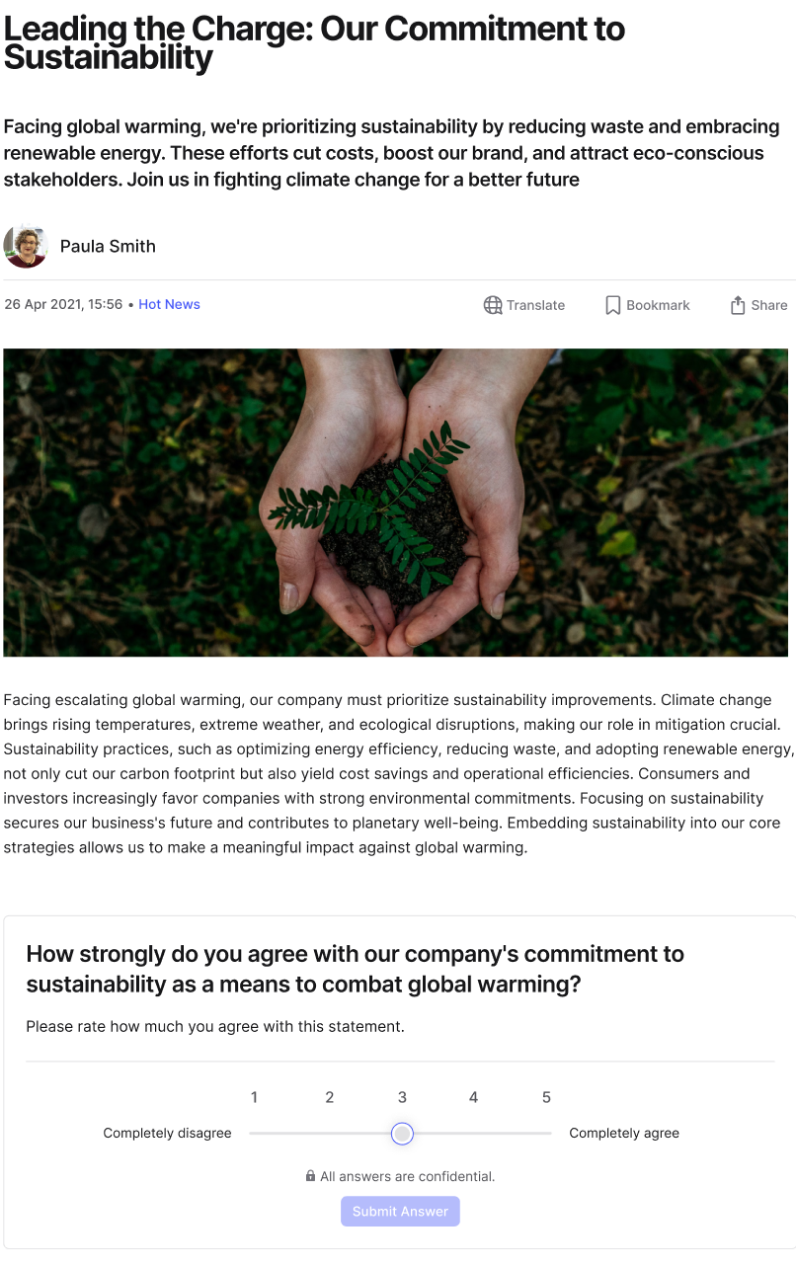Click the globe icon next to Translate
796x1275 pixels.
tap(491, 305)
